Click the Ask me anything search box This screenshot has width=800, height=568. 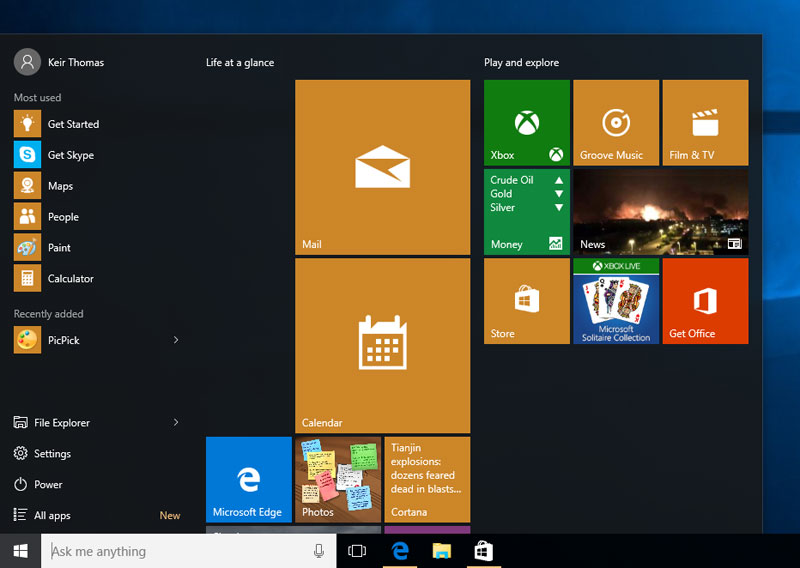pos(188,551)
